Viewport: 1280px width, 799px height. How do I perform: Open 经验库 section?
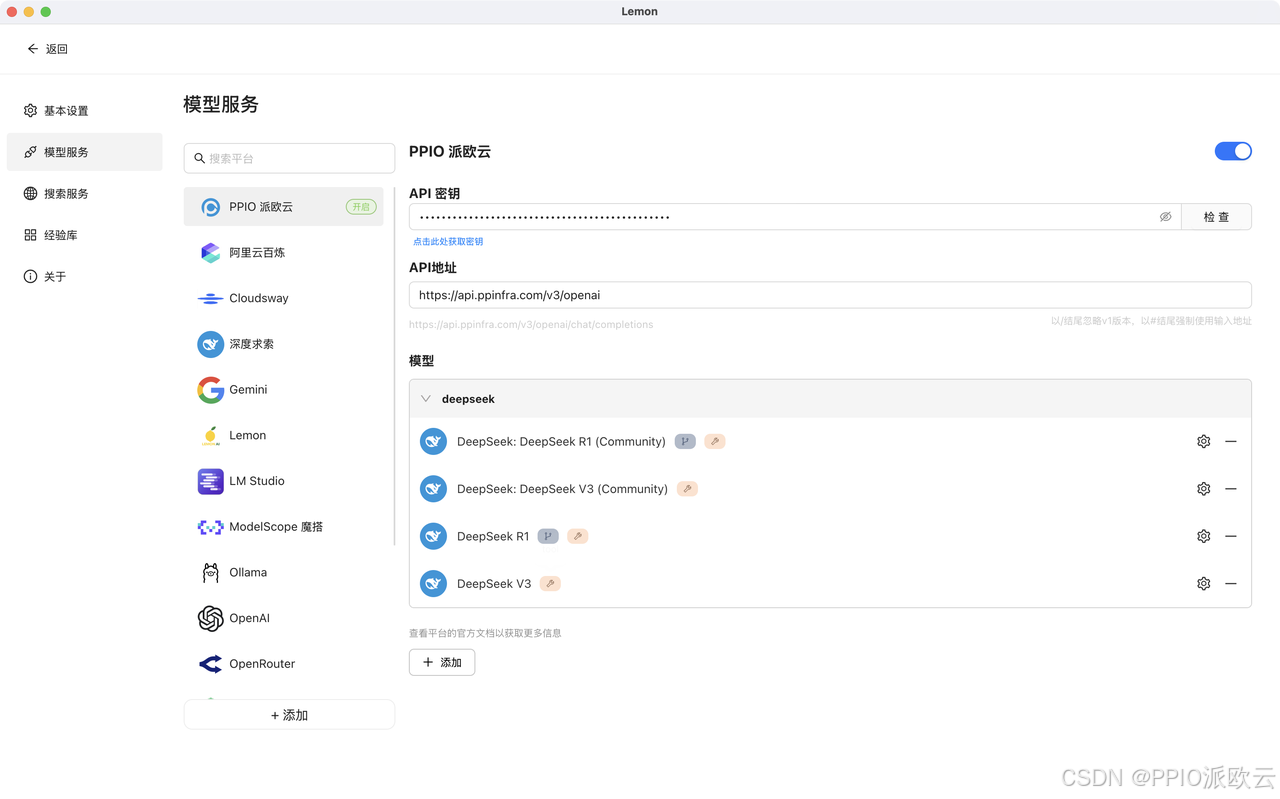[84, 235]
